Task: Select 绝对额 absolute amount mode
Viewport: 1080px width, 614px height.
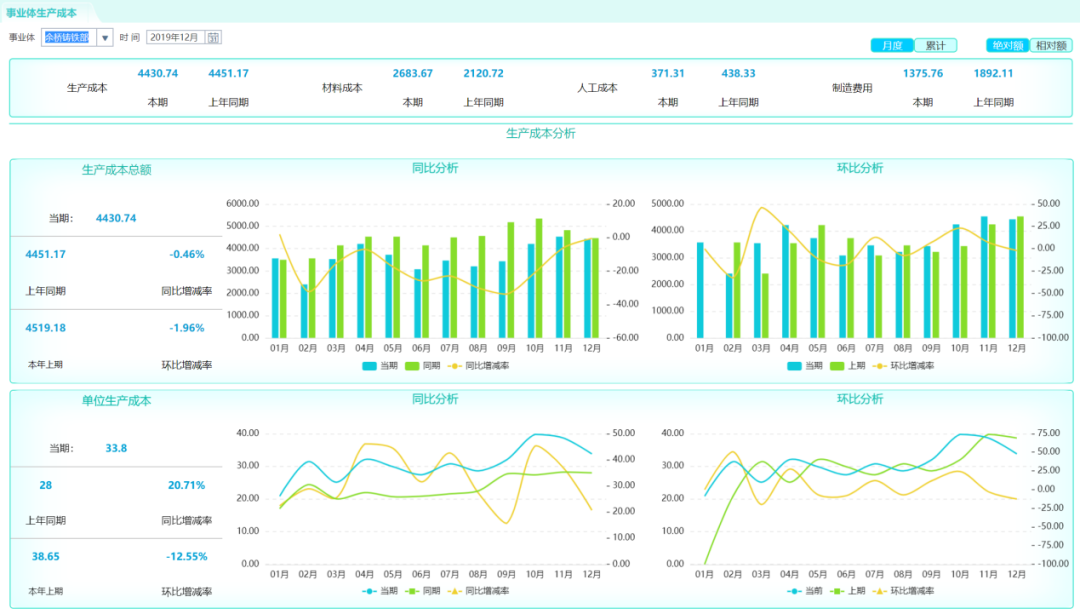Action: pos(1007,45)
